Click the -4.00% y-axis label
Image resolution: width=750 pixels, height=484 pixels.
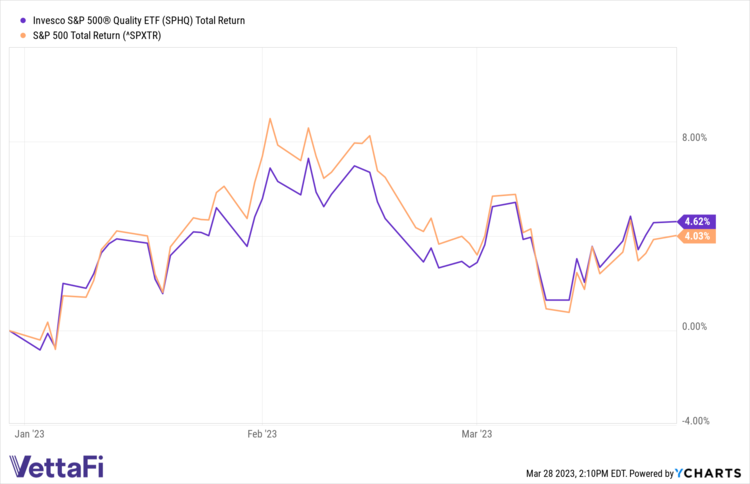click(692, 420)
